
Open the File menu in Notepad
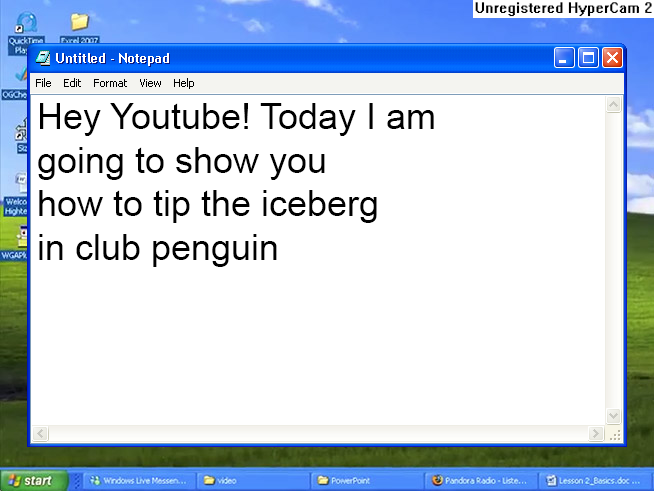click(43, 83)
